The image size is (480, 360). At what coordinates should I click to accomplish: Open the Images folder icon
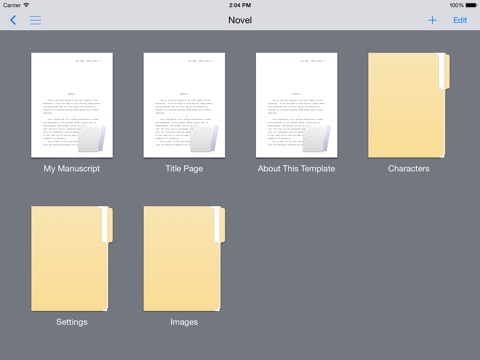click(184, 259)
